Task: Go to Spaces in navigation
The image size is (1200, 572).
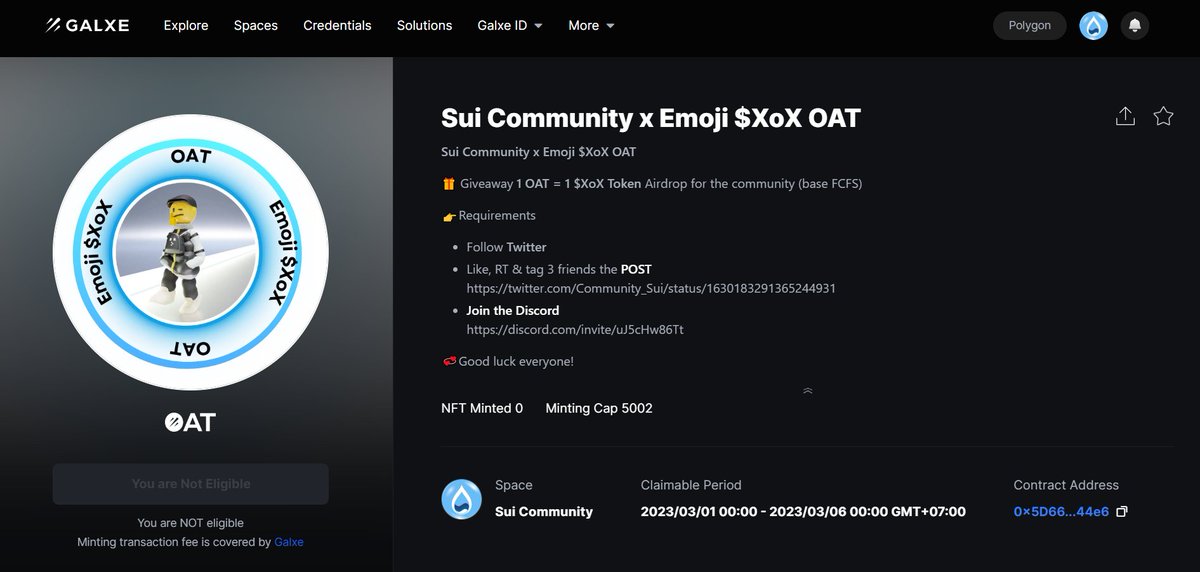Action: click(256, 25)
